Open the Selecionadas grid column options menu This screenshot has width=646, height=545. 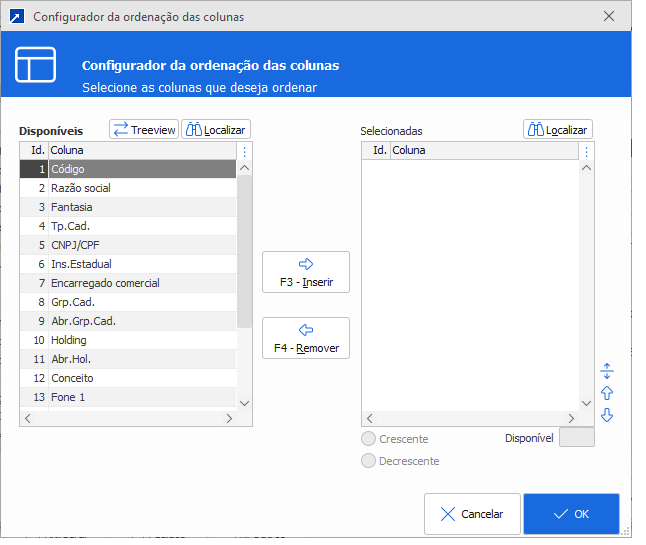point(587,151)
